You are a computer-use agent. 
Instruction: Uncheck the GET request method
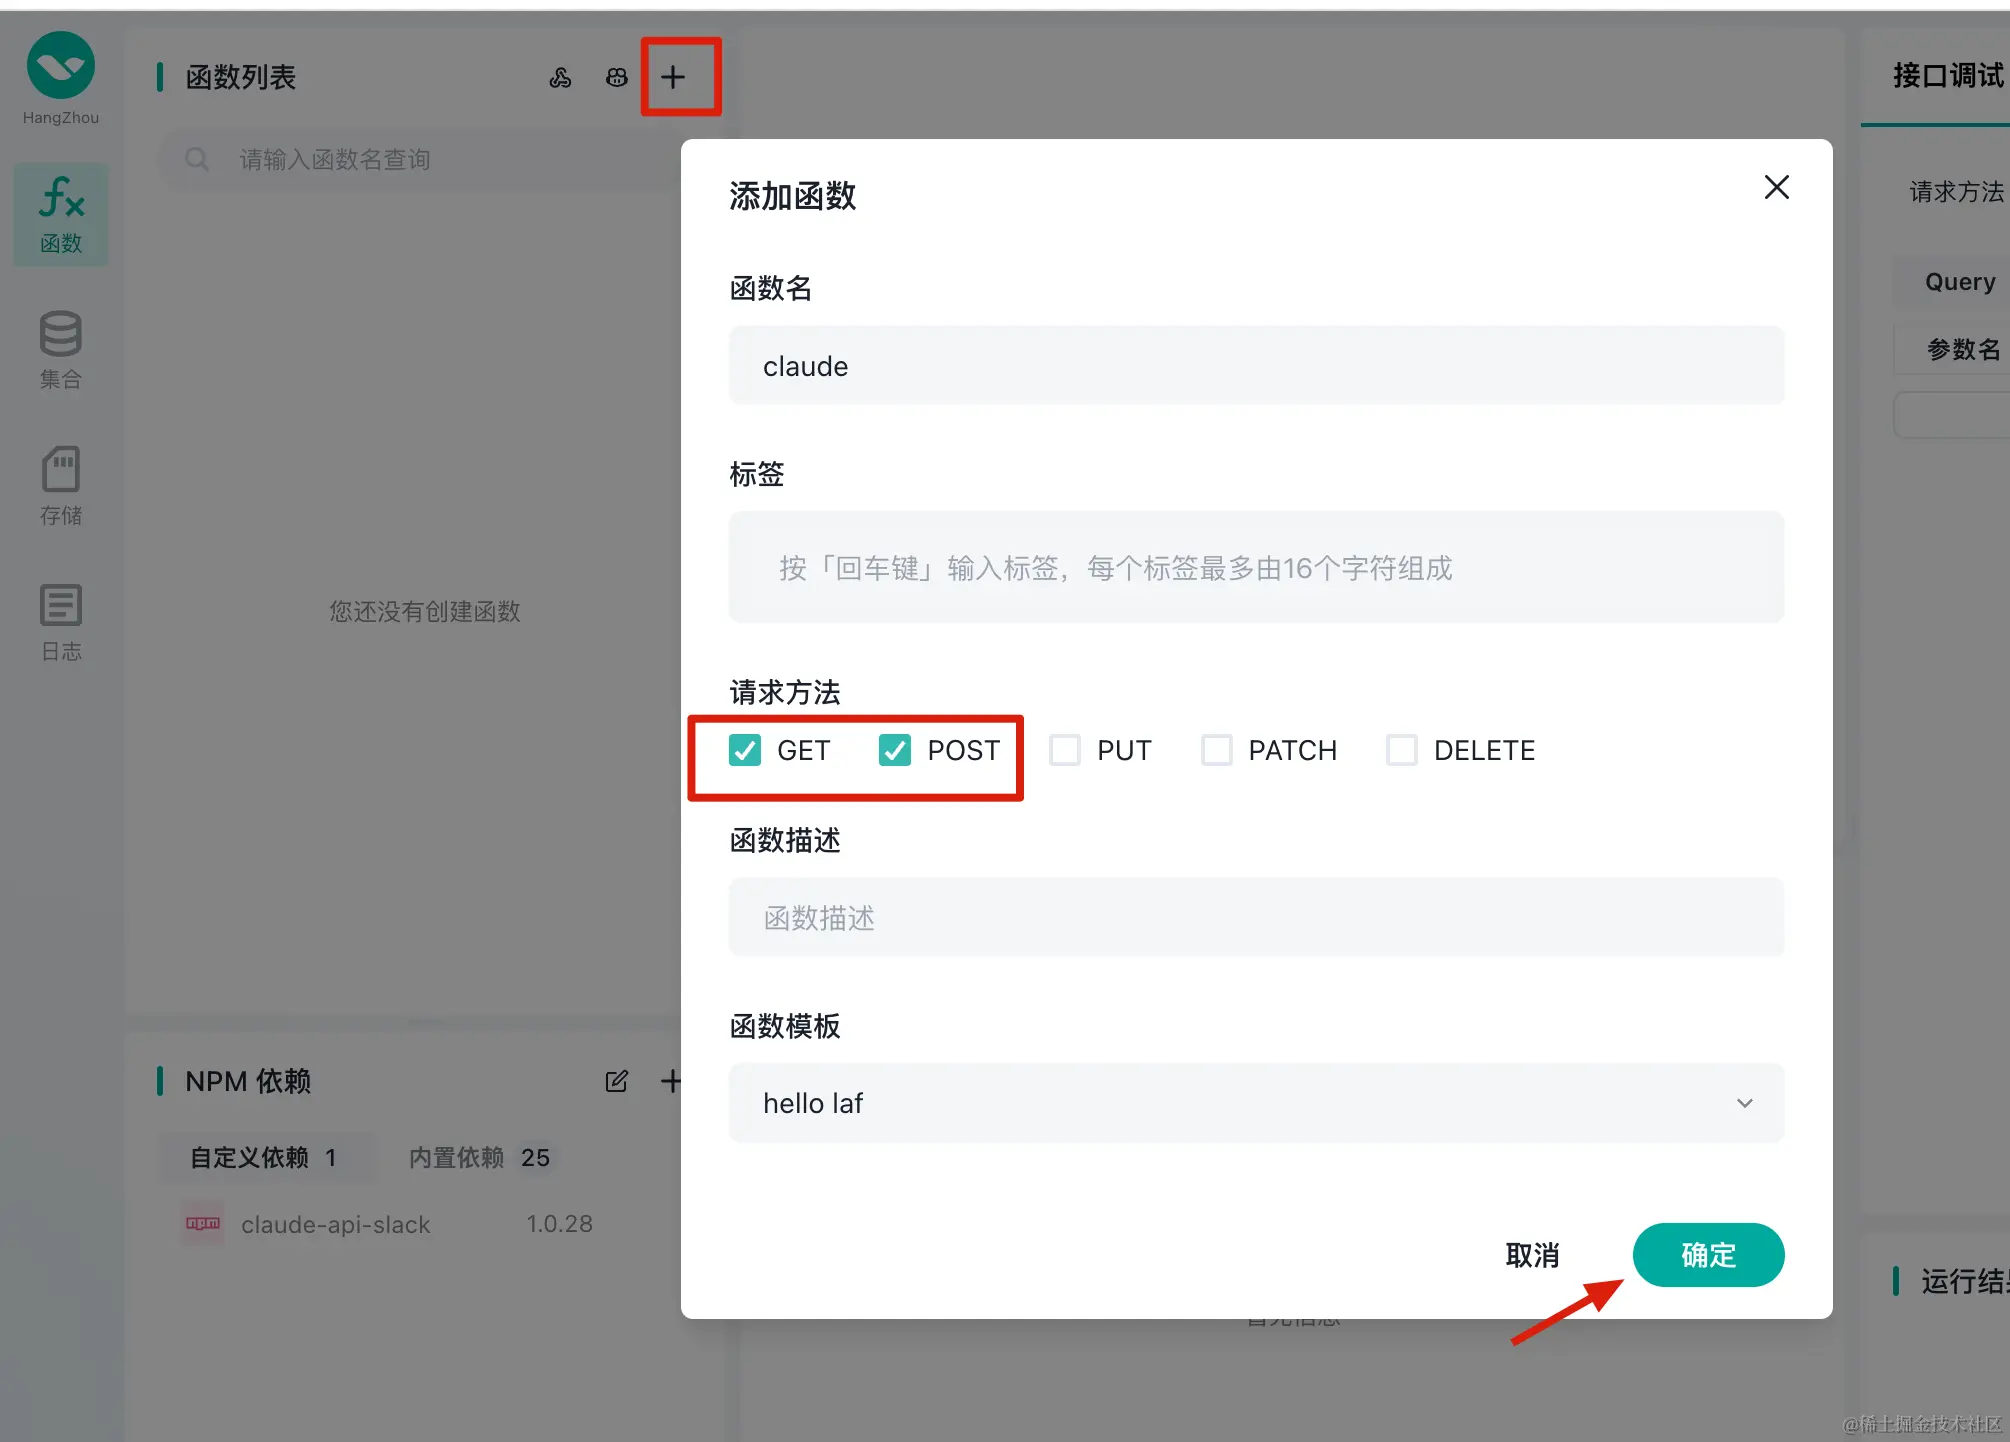745,750
